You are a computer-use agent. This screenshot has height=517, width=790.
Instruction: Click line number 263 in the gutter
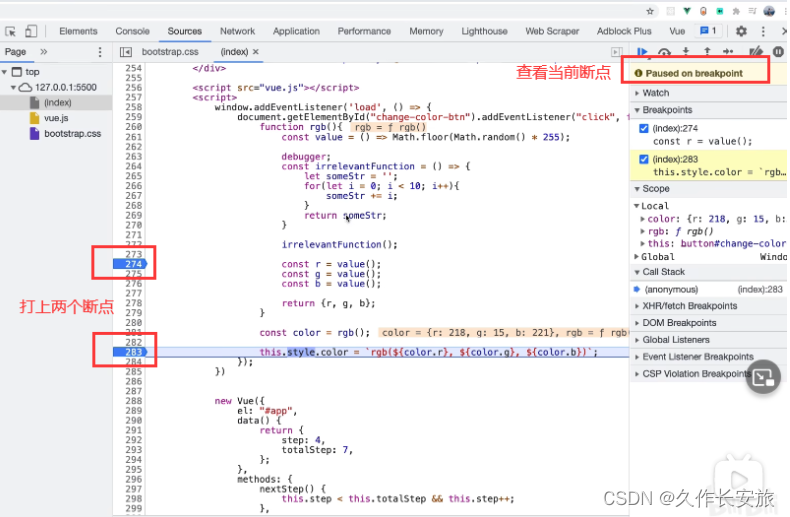(x=134, y=157)
